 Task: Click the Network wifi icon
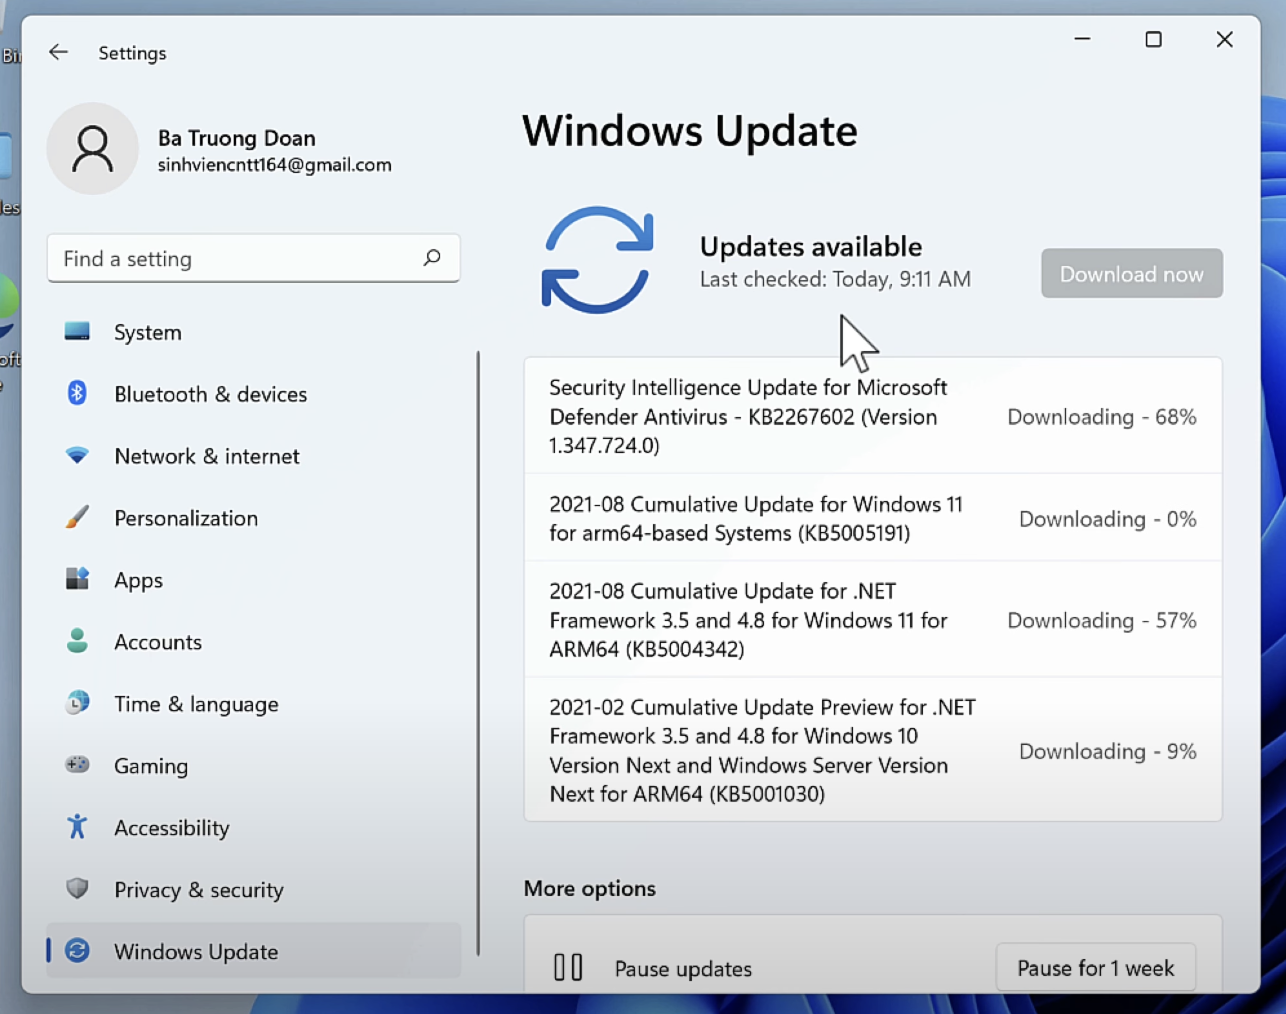(77, 456)
